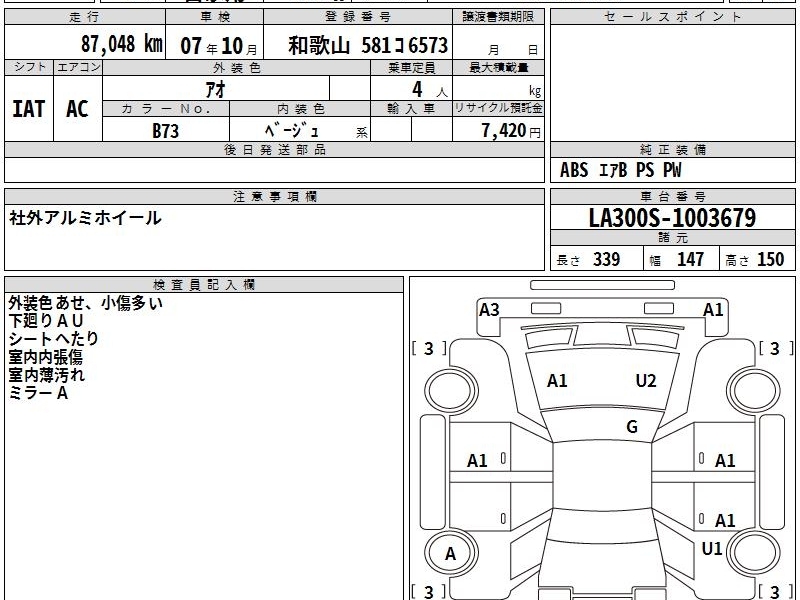Click the G mark on the windshield
Screen dimensions: 800x600
632,426
